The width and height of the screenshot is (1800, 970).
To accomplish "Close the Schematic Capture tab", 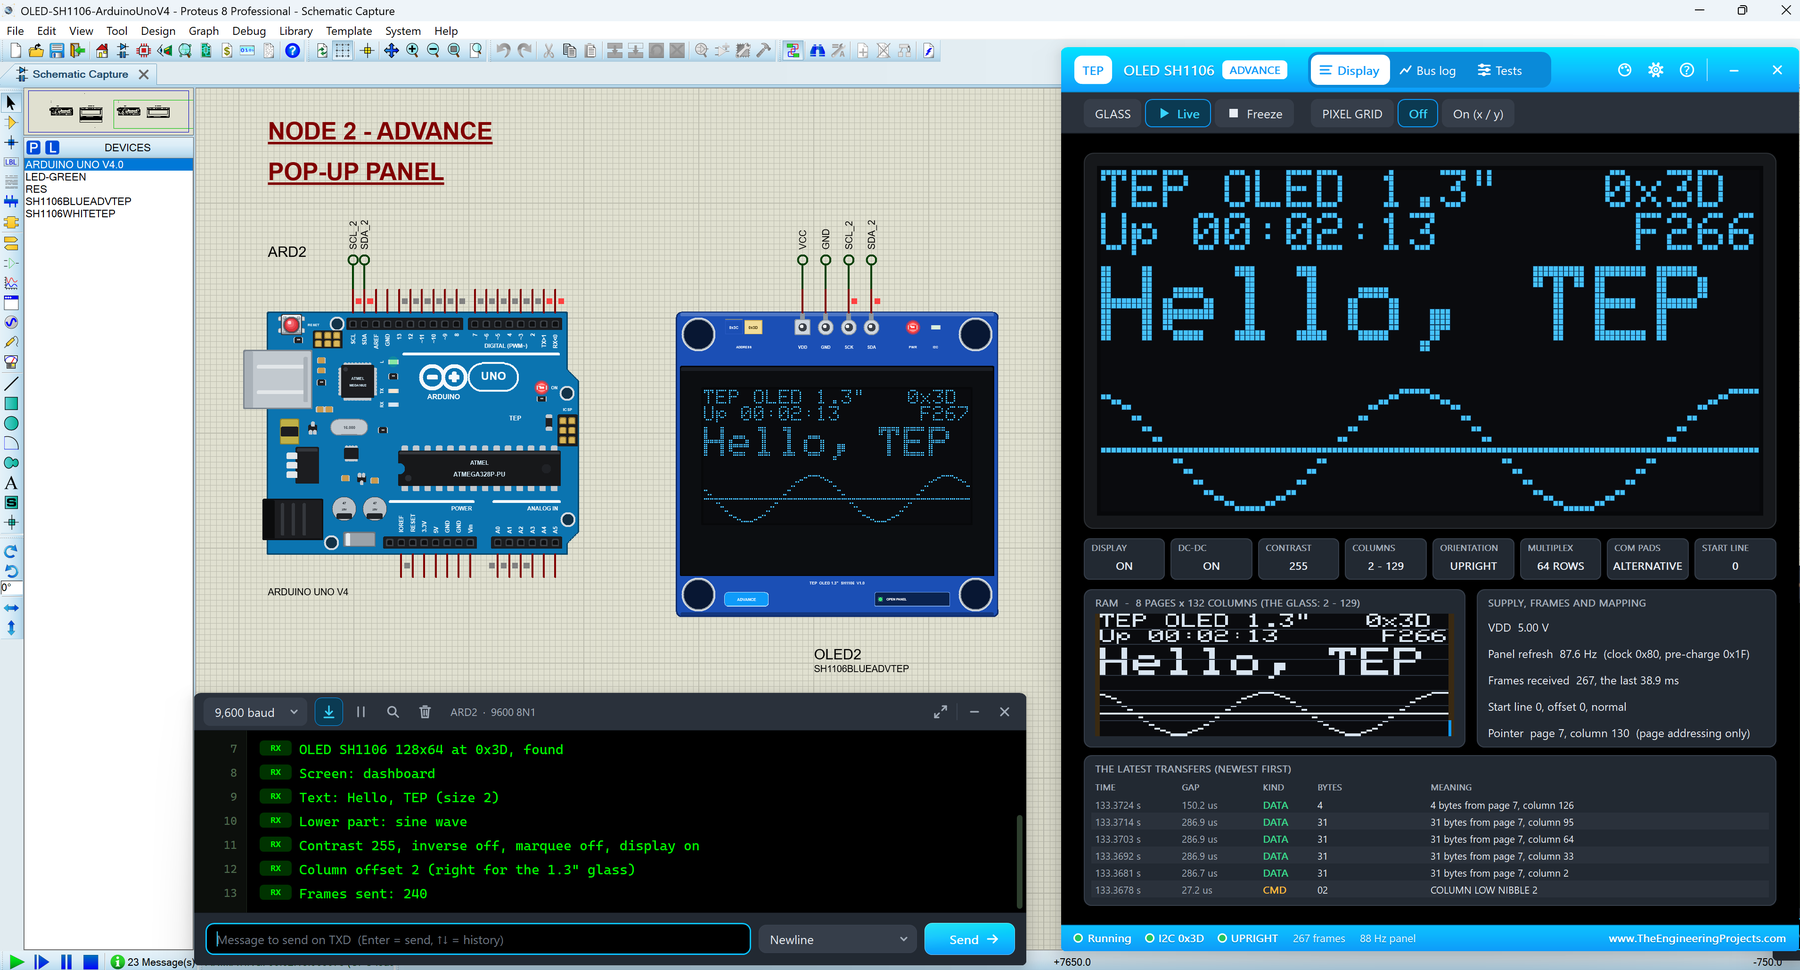I will 143,74.
